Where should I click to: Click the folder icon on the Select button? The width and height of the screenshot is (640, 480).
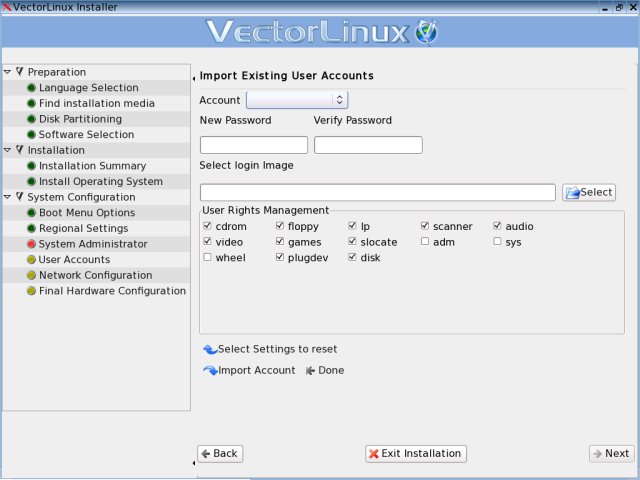coord(573,192)
